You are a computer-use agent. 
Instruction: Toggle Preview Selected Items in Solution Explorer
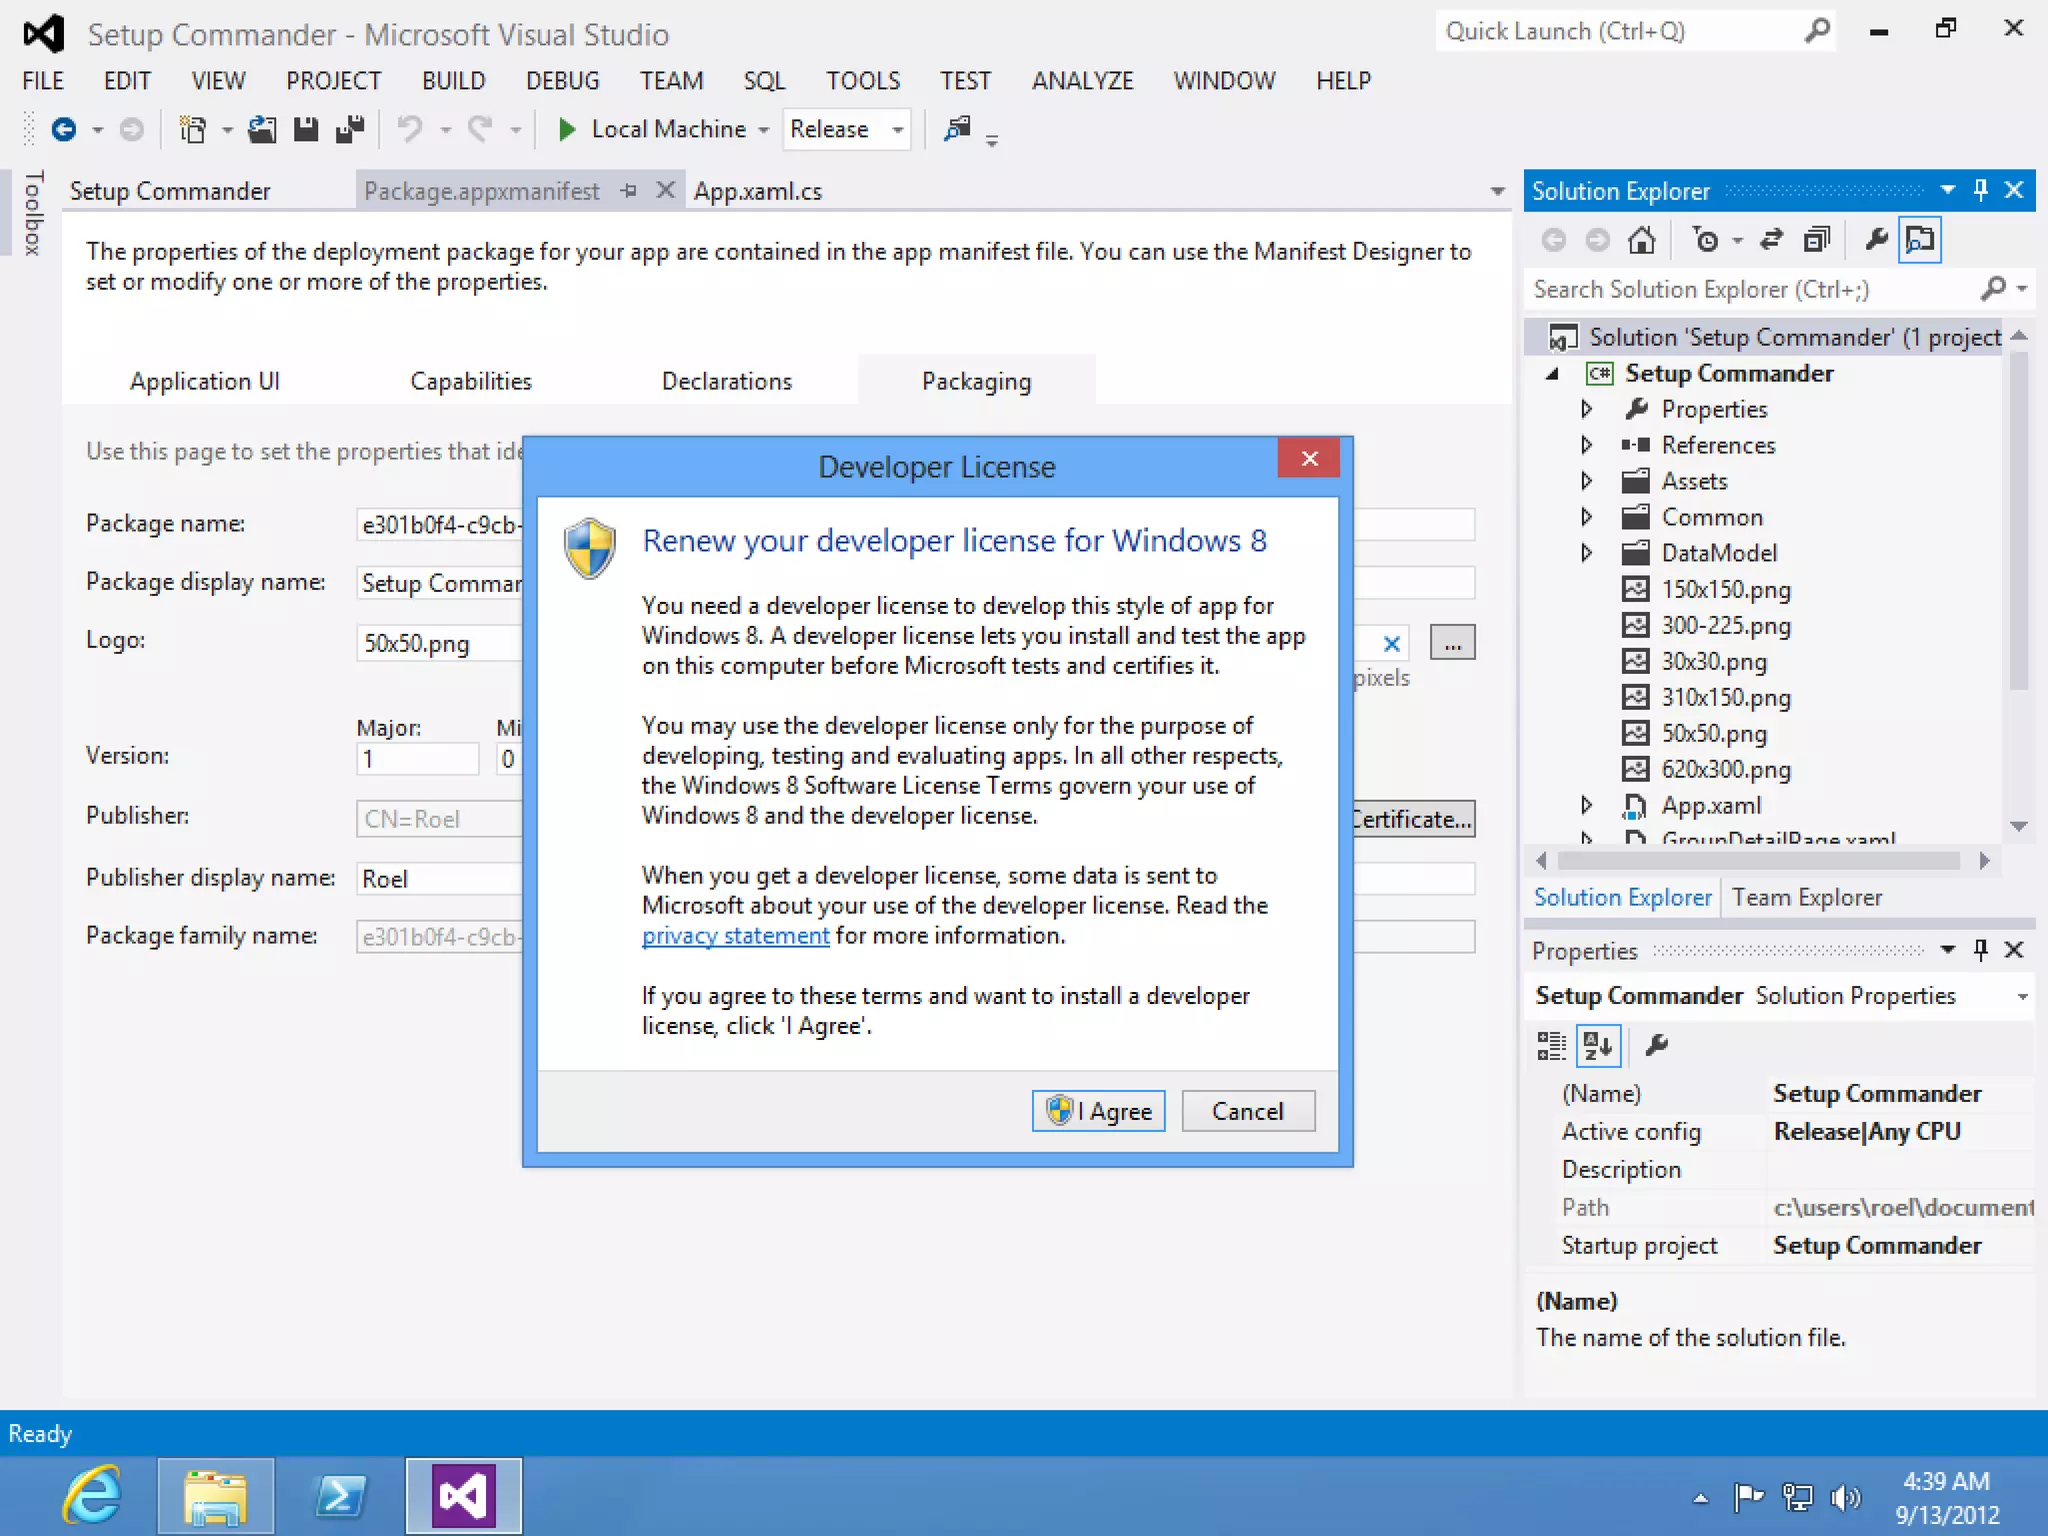point(1920,240)
